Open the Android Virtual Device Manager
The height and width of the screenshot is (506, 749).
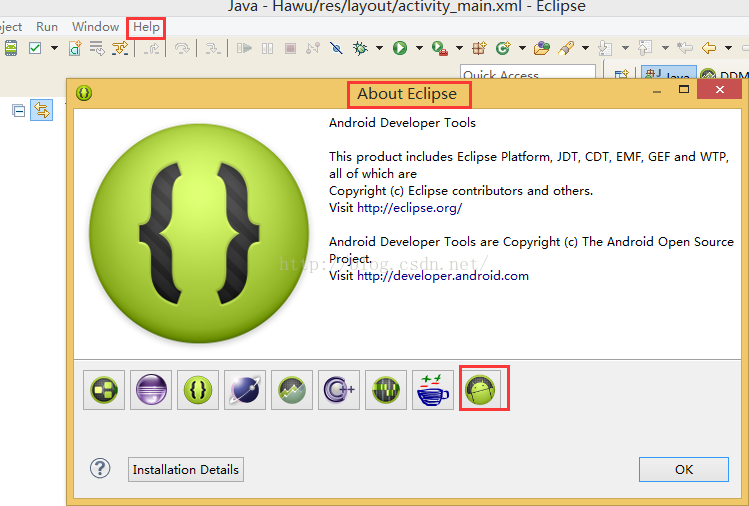(x=11, y=48)
